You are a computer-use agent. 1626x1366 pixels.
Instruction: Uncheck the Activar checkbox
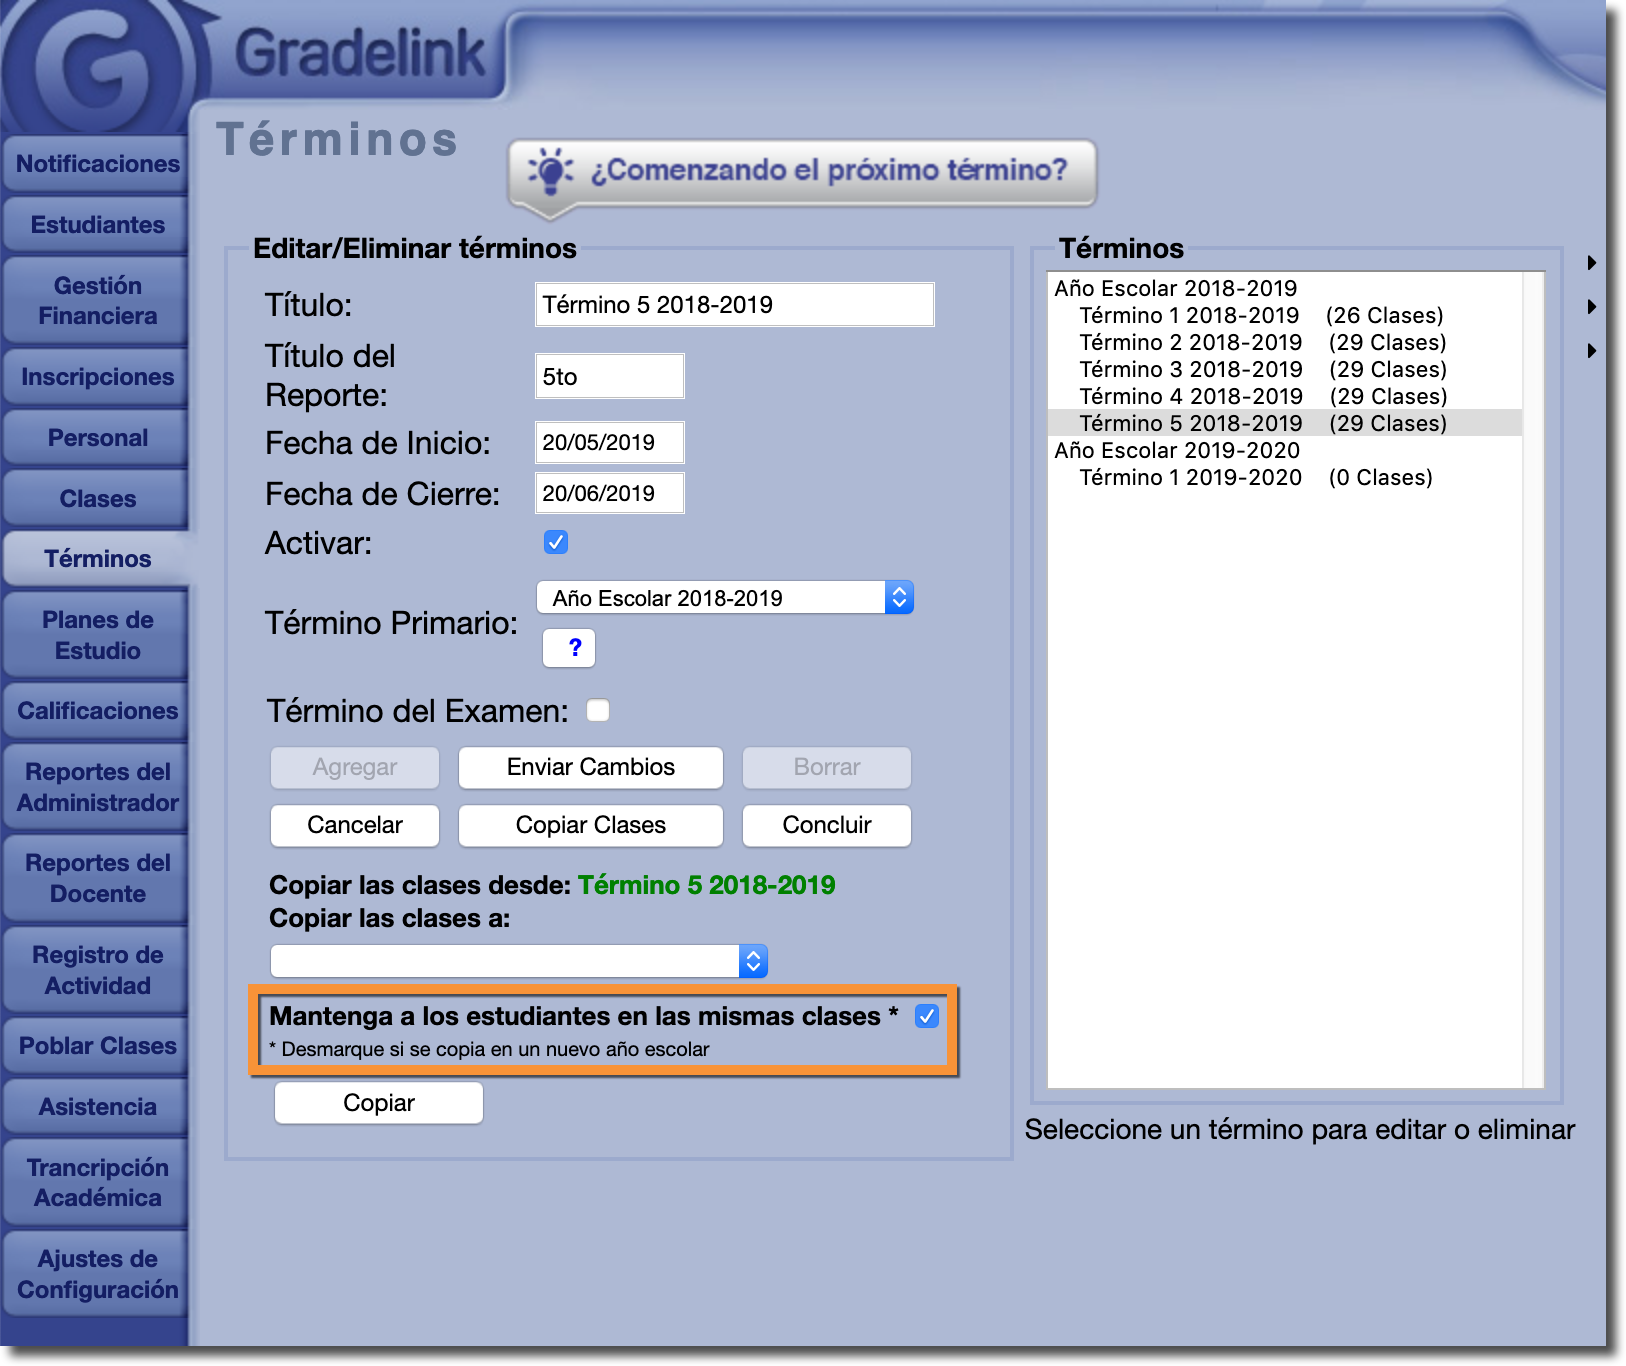click(556, 542)
